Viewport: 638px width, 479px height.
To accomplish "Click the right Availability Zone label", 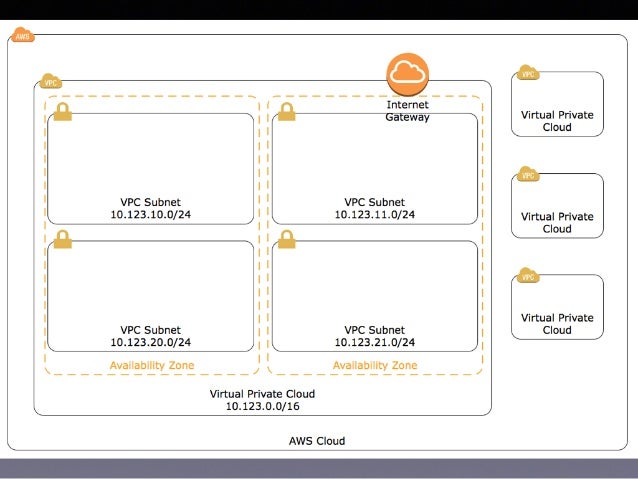I will click(375, 365).
